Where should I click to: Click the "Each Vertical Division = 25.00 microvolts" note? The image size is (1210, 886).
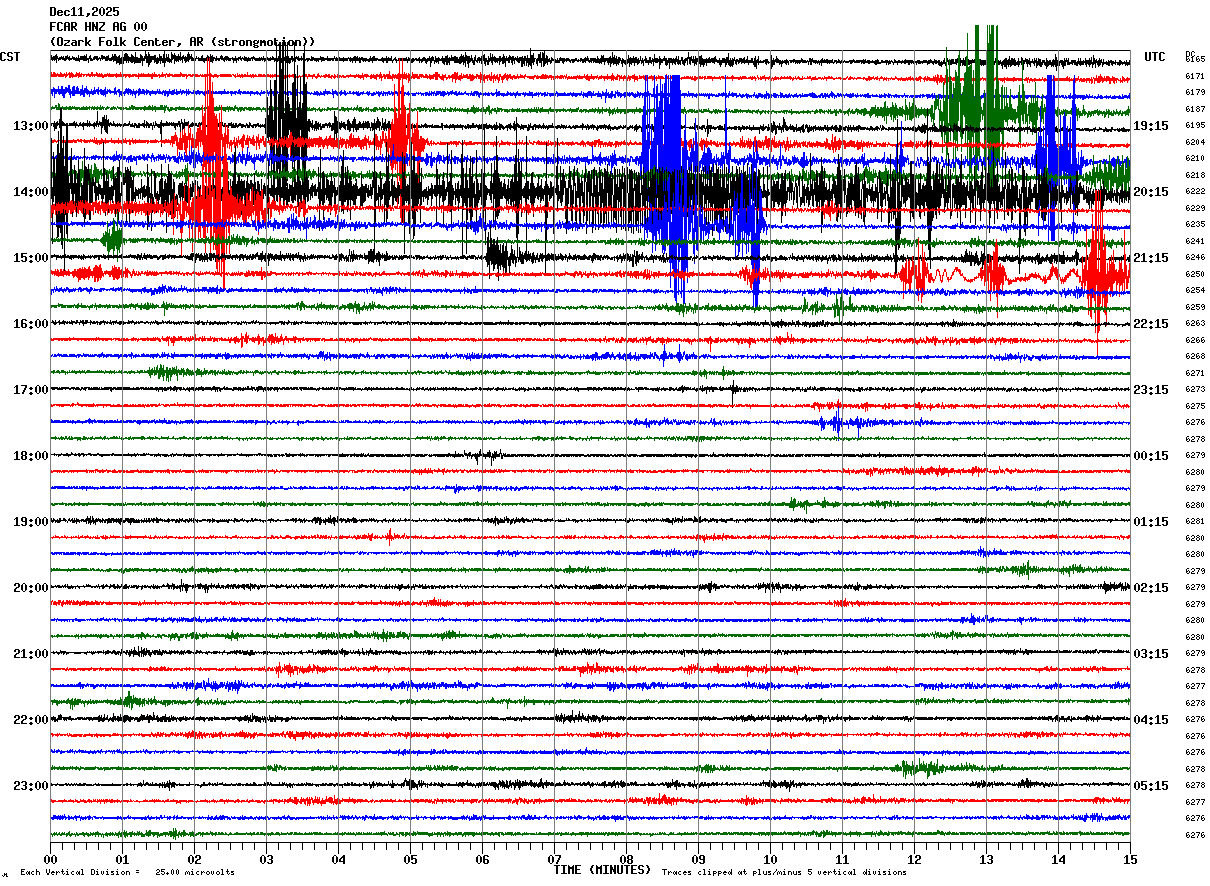(x=127, y=873)
